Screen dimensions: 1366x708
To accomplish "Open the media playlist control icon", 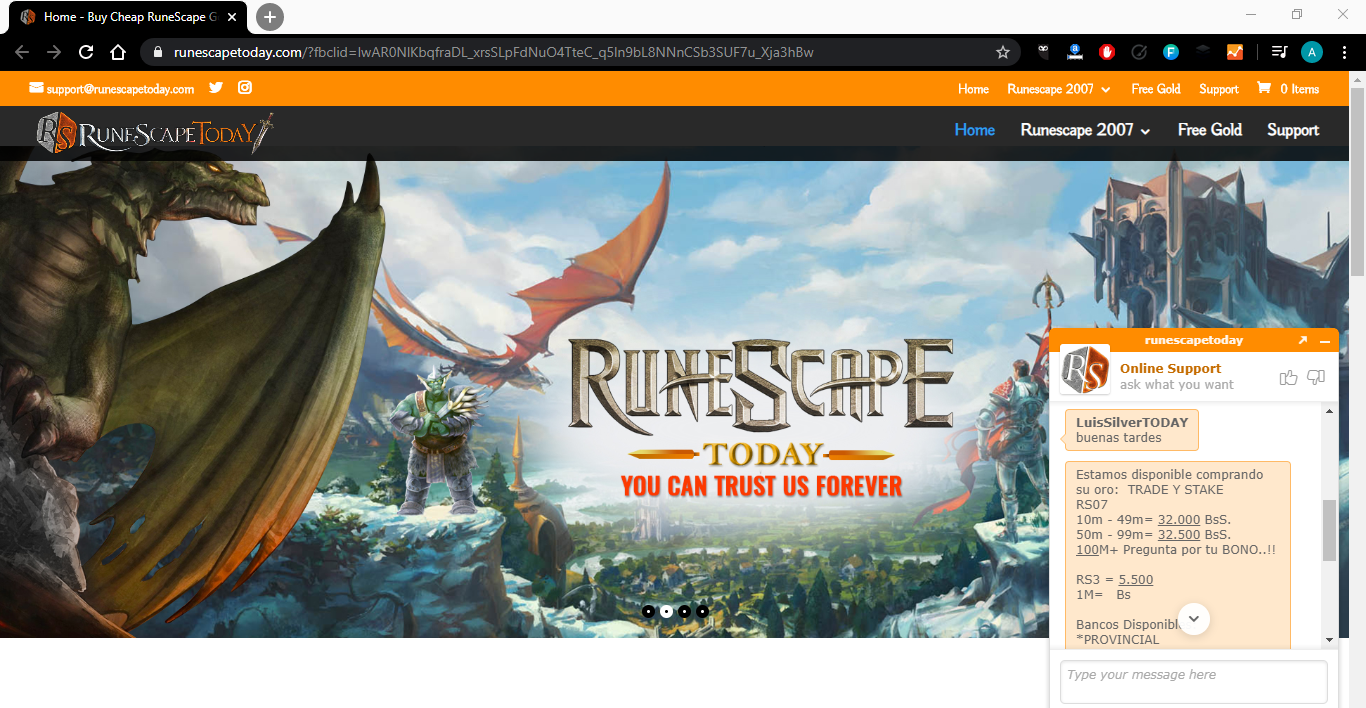I will (x=1279, y=52).
